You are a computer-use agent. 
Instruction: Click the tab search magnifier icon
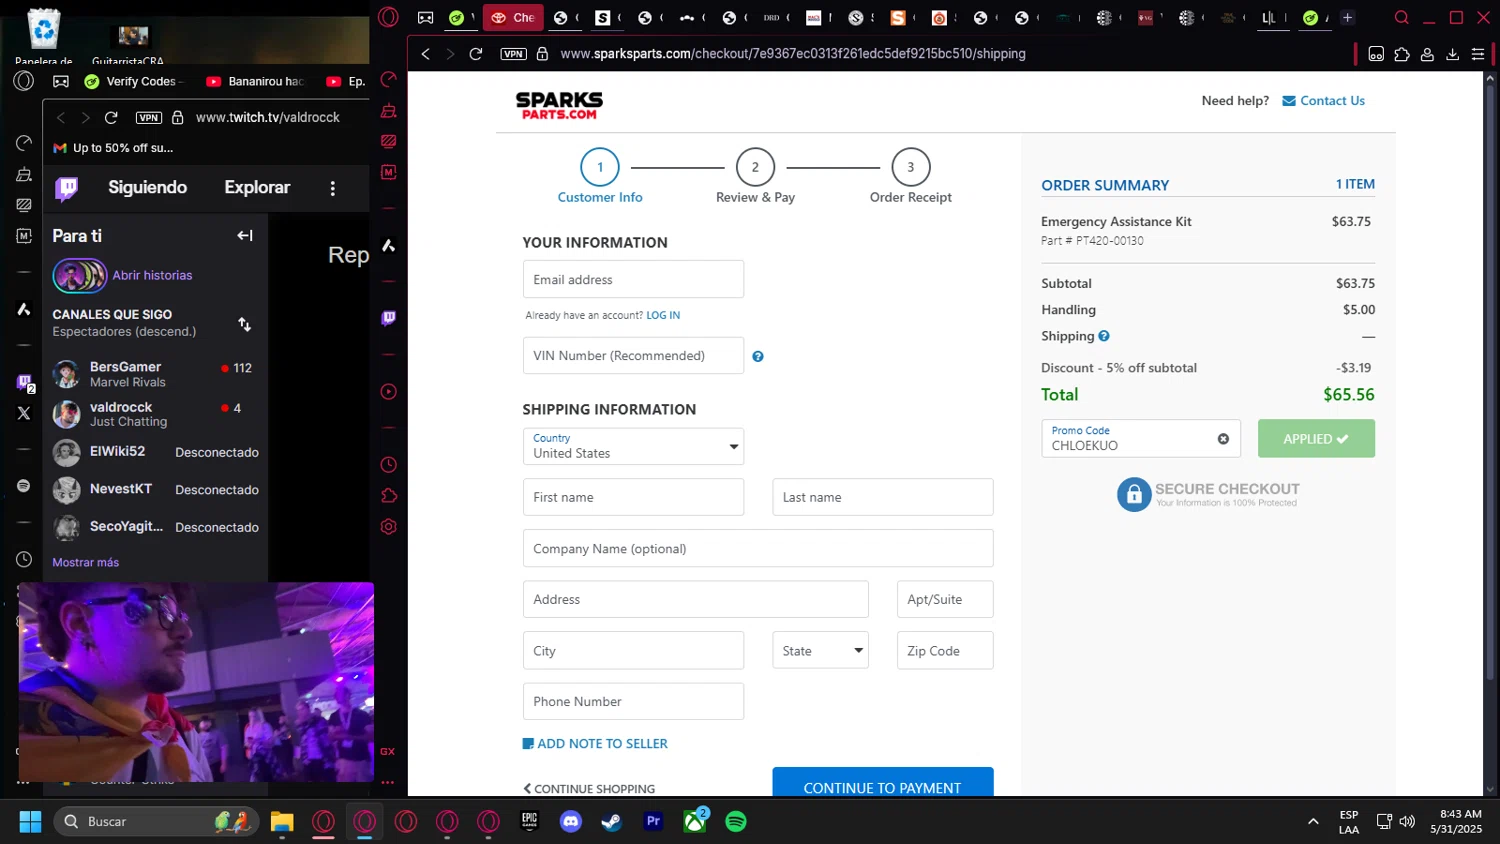point(1402,17)
